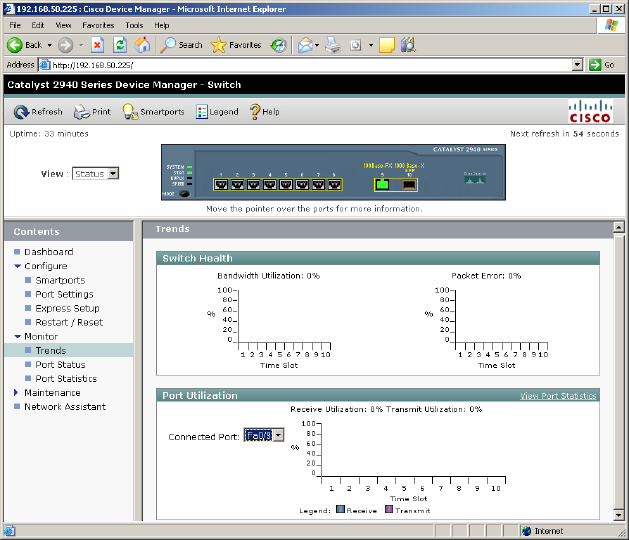Click the Print icon in Device Manager toolbar
This screenshot has height=540, width=629.
point(92,112)
